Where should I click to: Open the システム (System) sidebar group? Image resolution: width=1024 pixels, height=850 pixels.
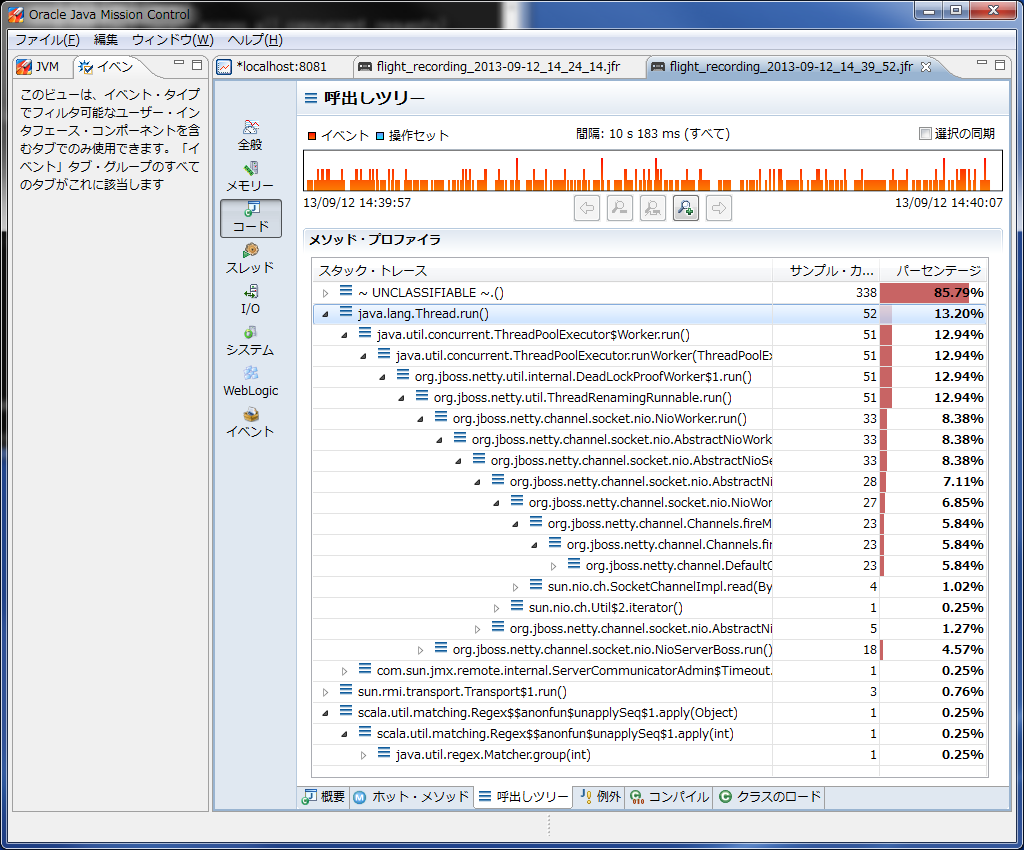pyautogui.click(x=250, y=341)
